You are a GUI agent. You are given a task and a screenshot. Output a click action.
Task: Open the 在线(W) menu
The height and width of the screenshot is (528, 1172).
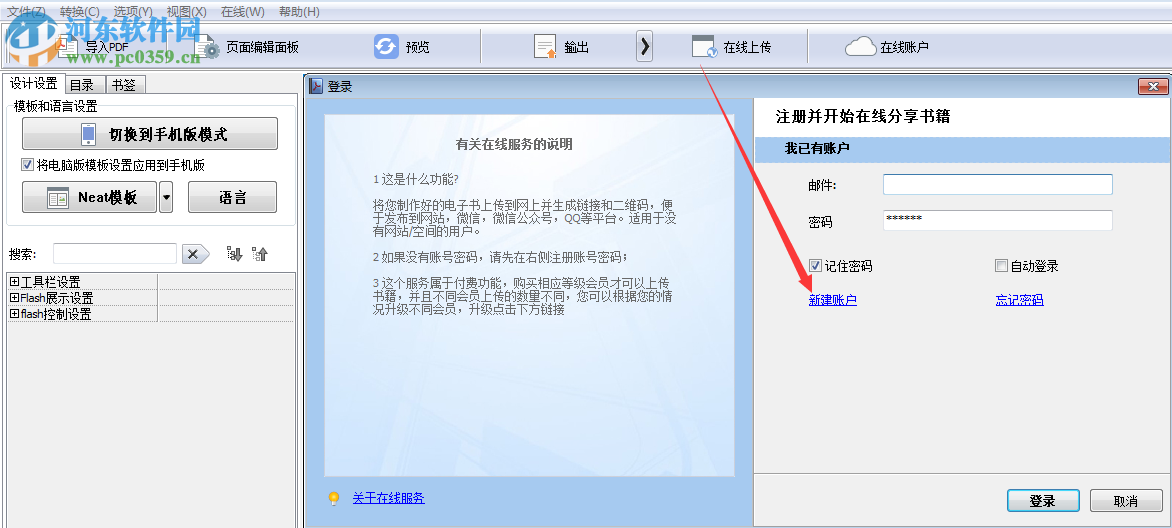(x=242, y=12)
